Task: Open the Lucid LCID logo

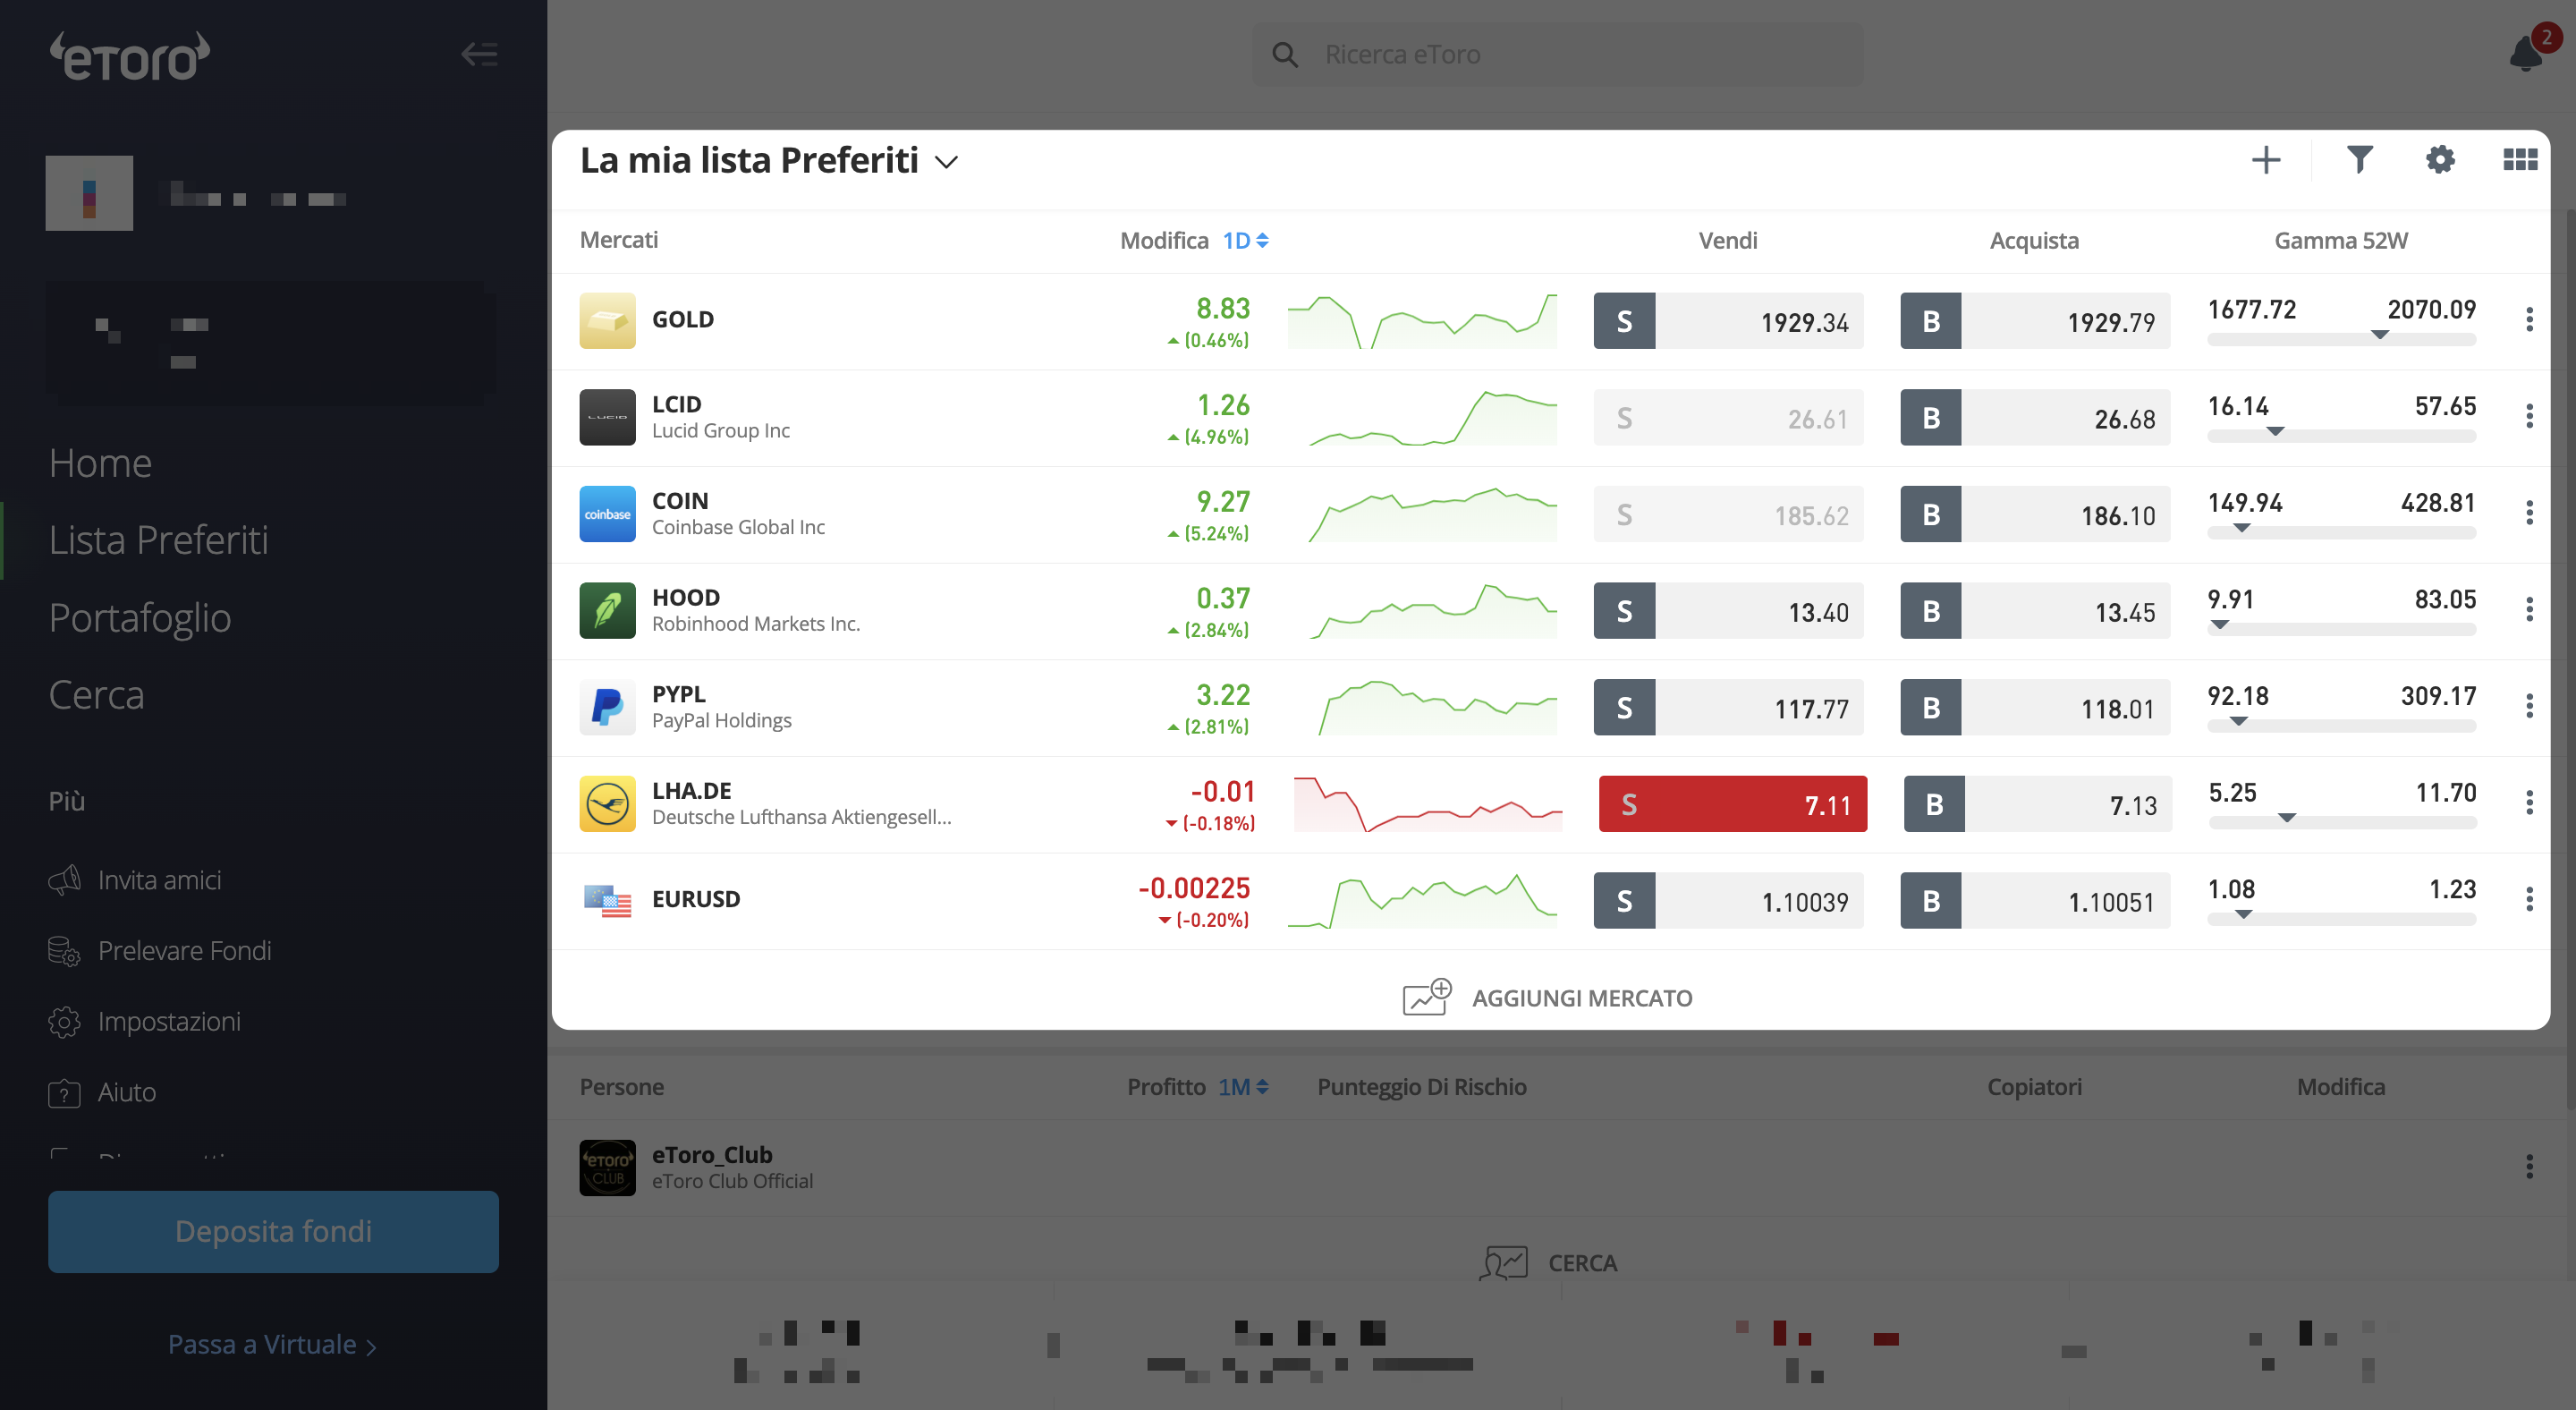Action: pyautogui.click(x=607, y=417)
